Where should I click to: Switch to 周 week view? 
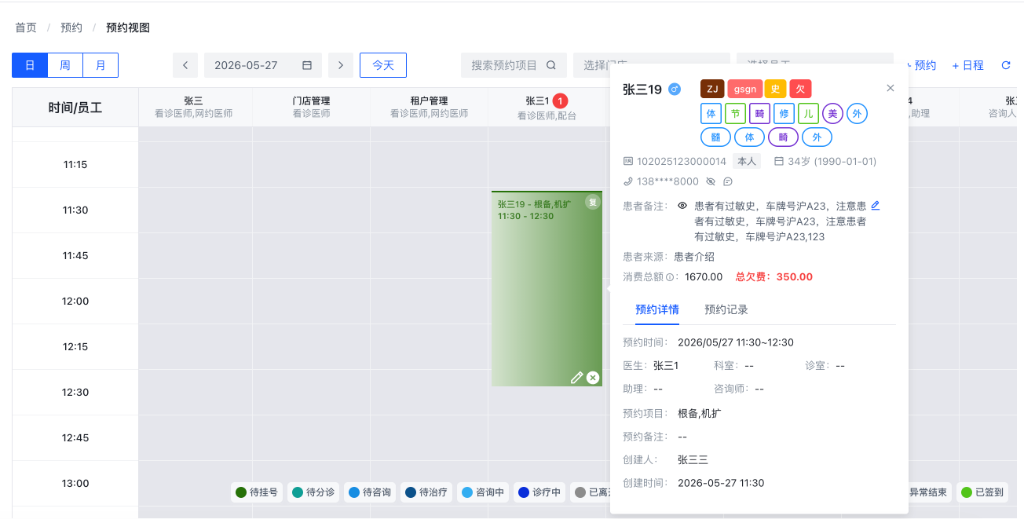tap(65, 65)
